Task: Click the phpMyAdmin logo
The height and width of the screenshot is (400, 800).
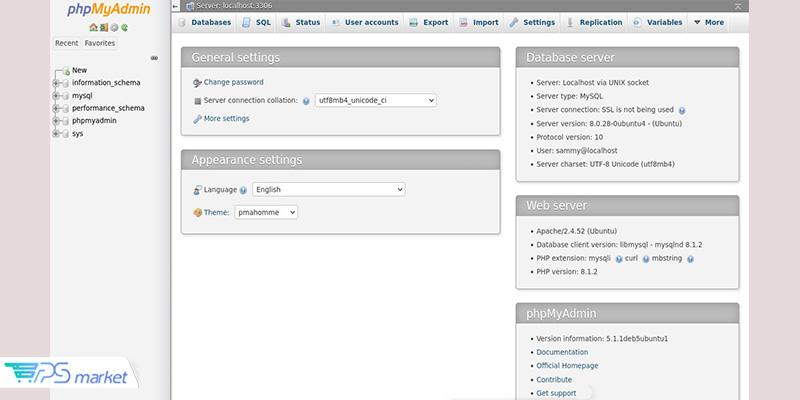Action: [109, 9]
